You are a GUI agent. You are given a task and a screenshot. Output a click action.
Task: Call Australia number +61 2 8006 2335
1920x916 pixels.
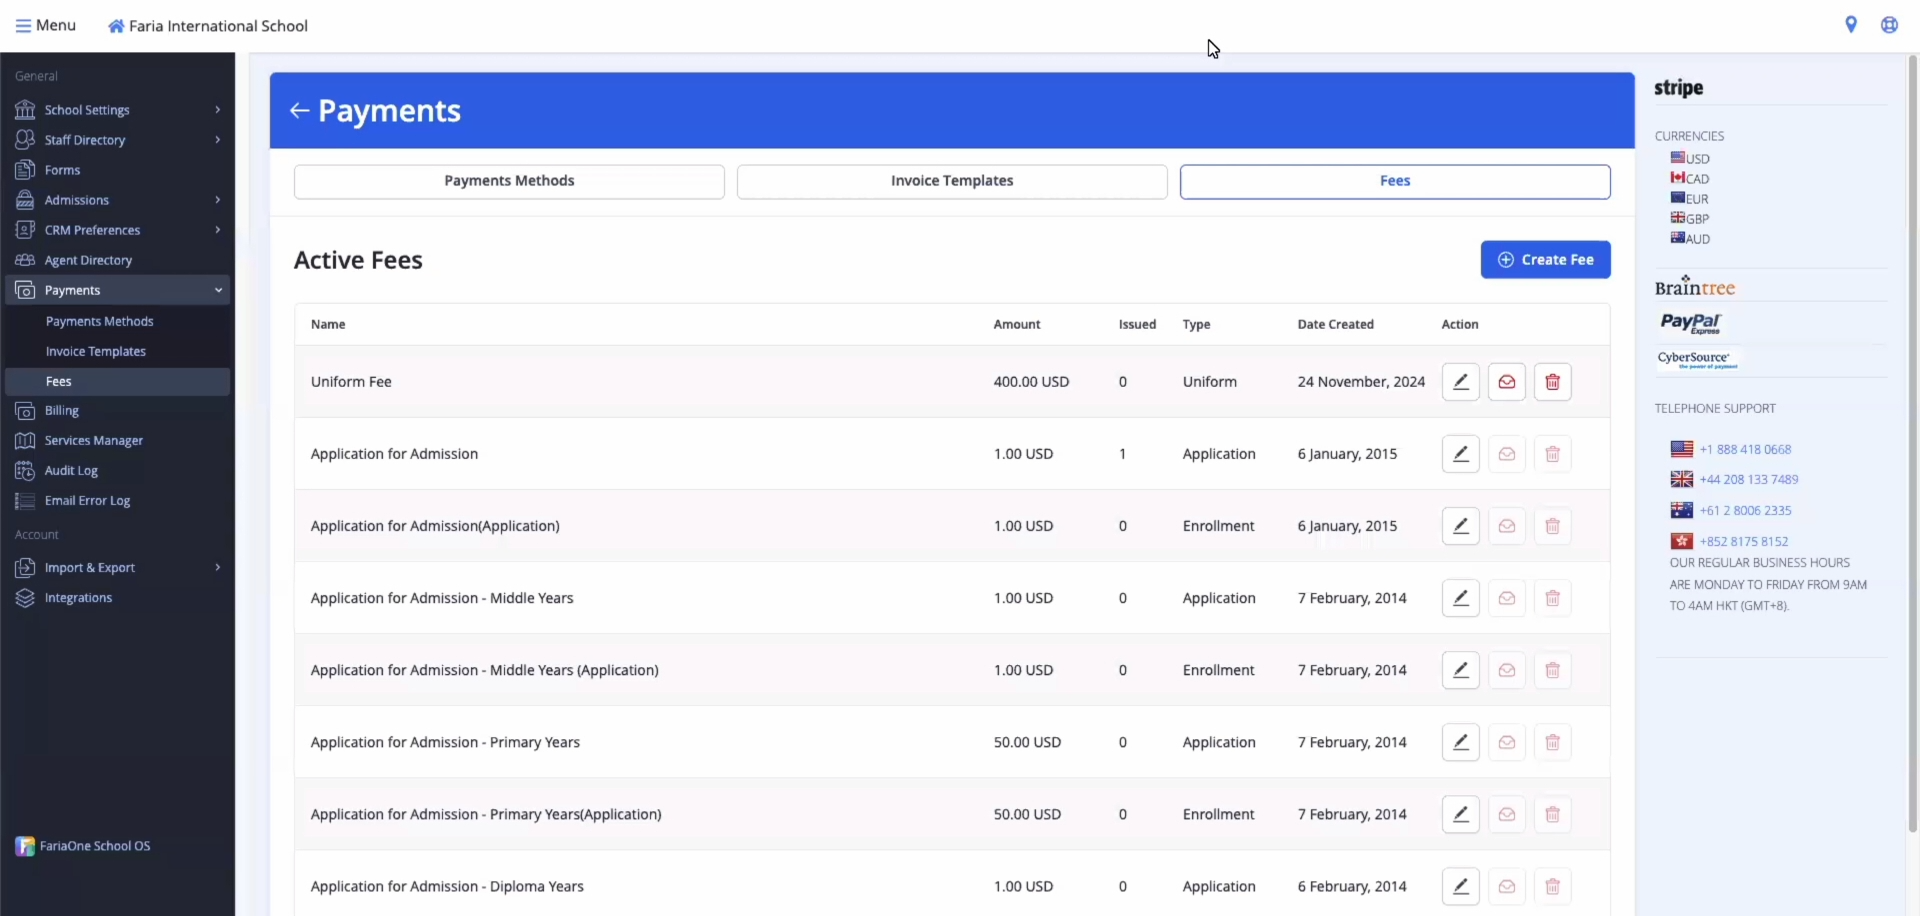click(x=1745, y=511)
